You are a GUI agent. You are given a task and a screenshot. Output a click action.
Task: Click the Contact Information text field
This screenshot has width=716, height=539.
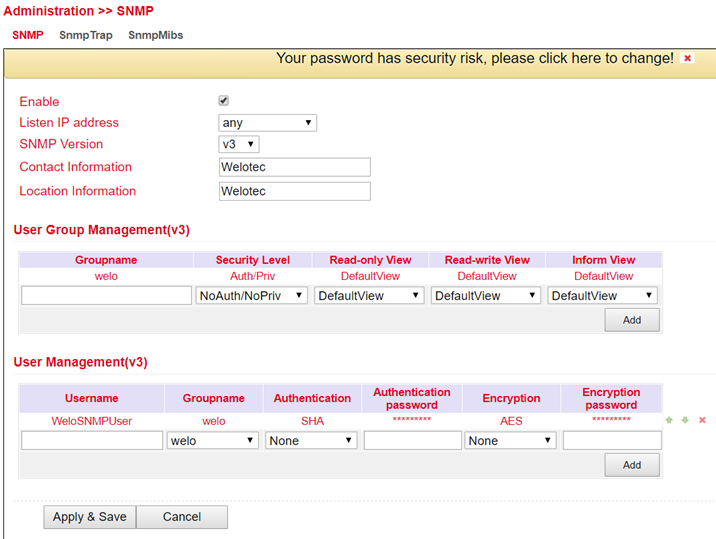coord(294,167)
